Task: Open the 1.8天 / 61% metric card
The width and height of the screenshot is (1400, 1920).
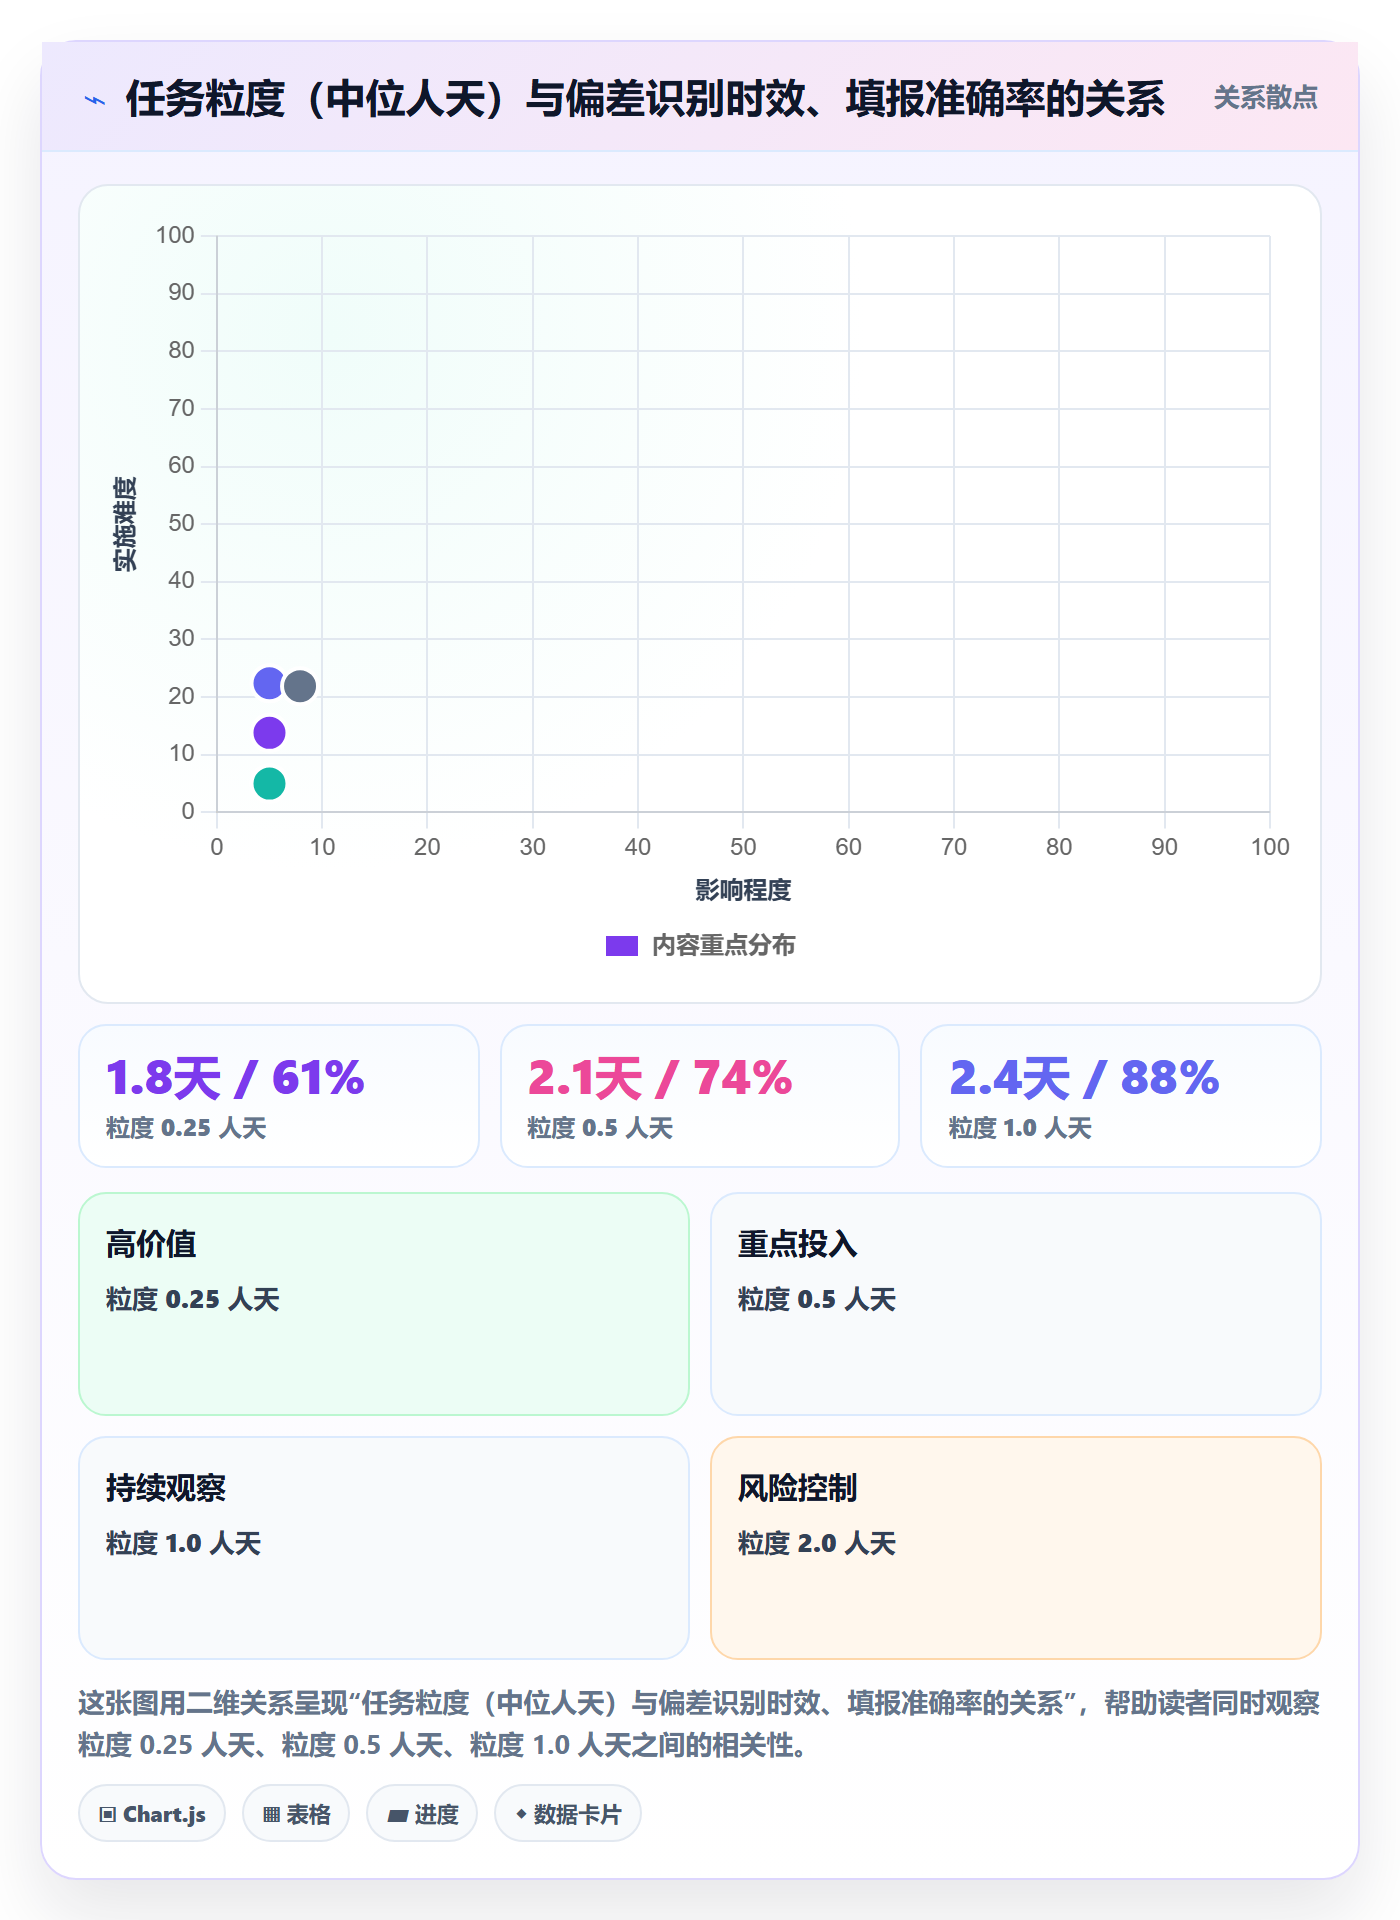Action: pyautogui.click(x=279, y=1096)
